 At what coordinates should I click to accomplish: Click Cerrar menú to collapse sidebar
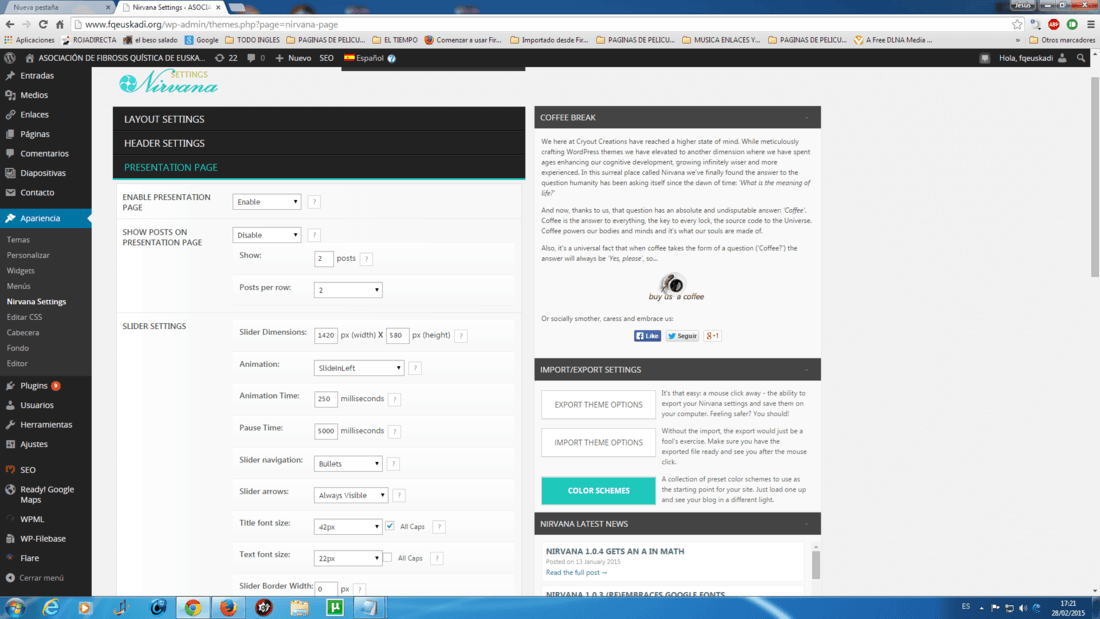[x=35, y=578]
